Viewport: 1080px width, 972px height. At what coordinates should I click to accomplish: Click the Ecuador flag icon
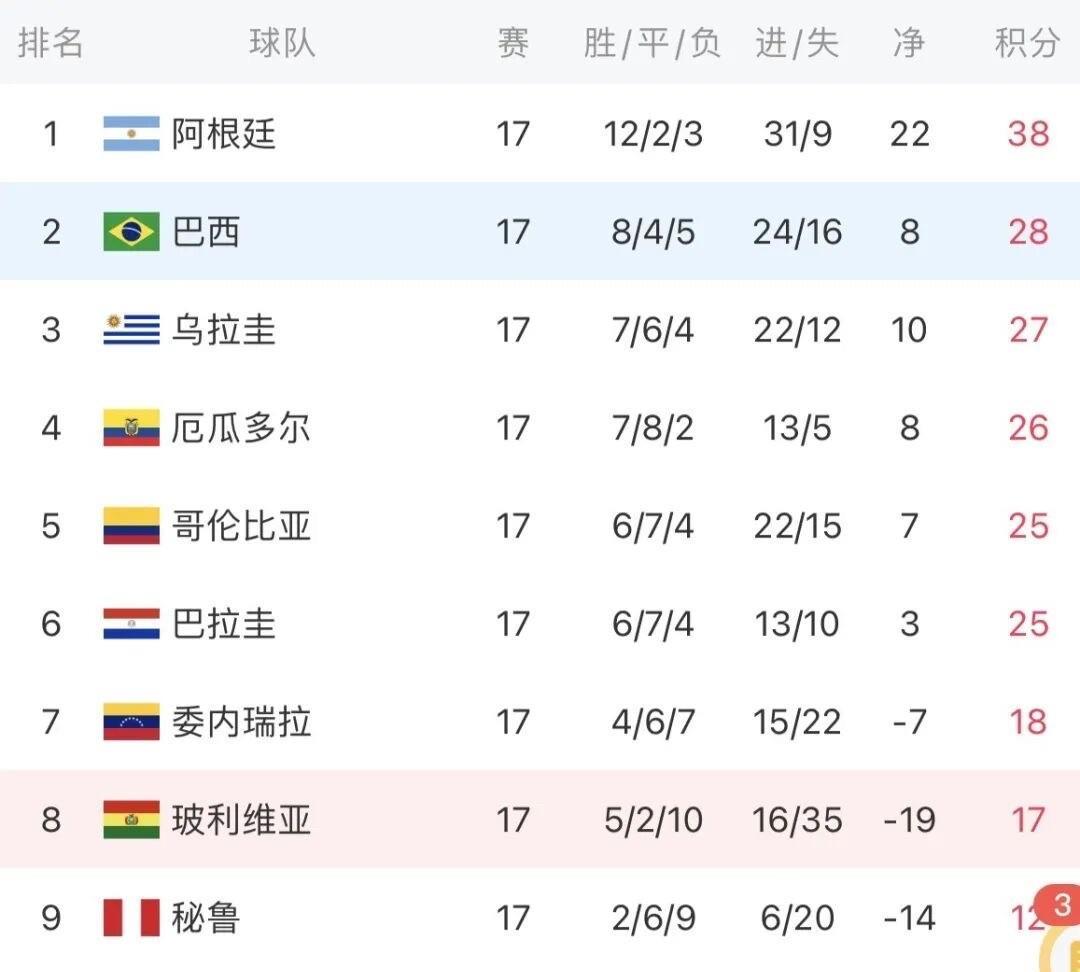point(131,428)
